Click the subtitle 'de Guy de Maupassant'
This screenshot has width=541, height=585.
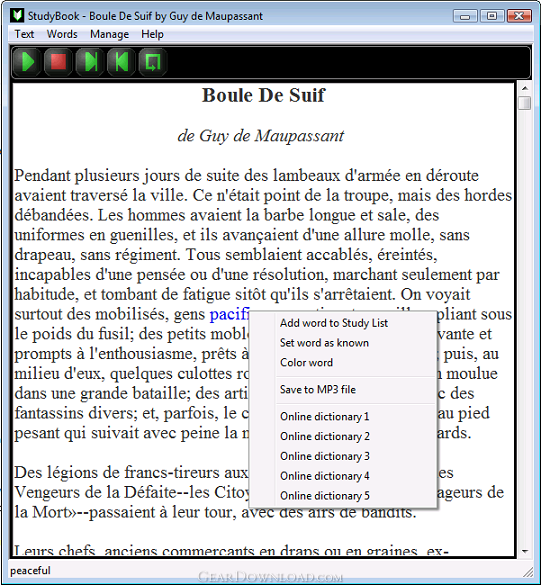tap(261, 136)
